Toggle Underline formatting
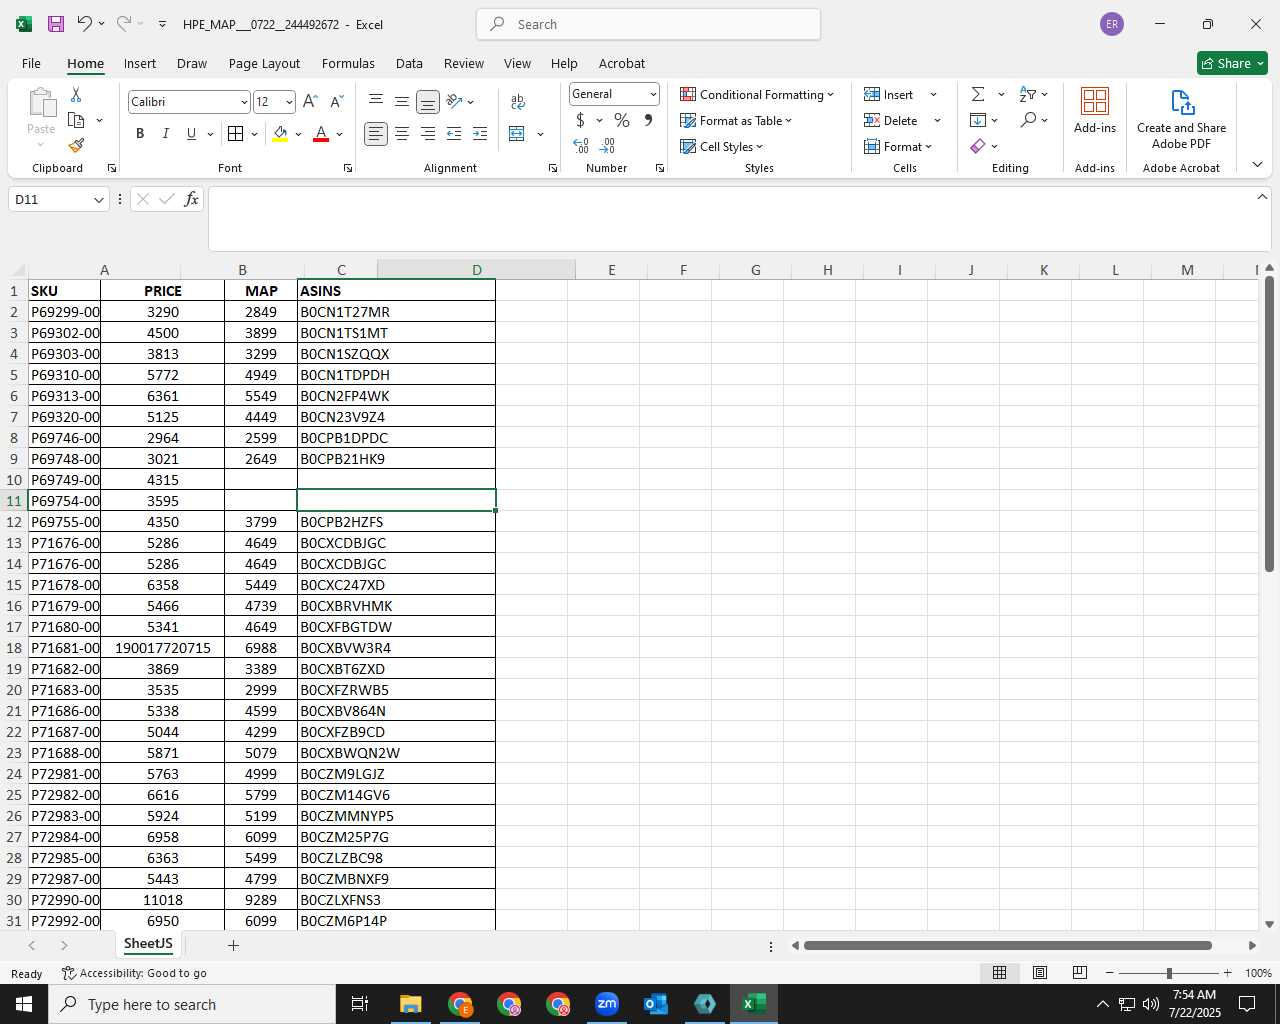This screenshot has width=1280, height=1024. 191,134
